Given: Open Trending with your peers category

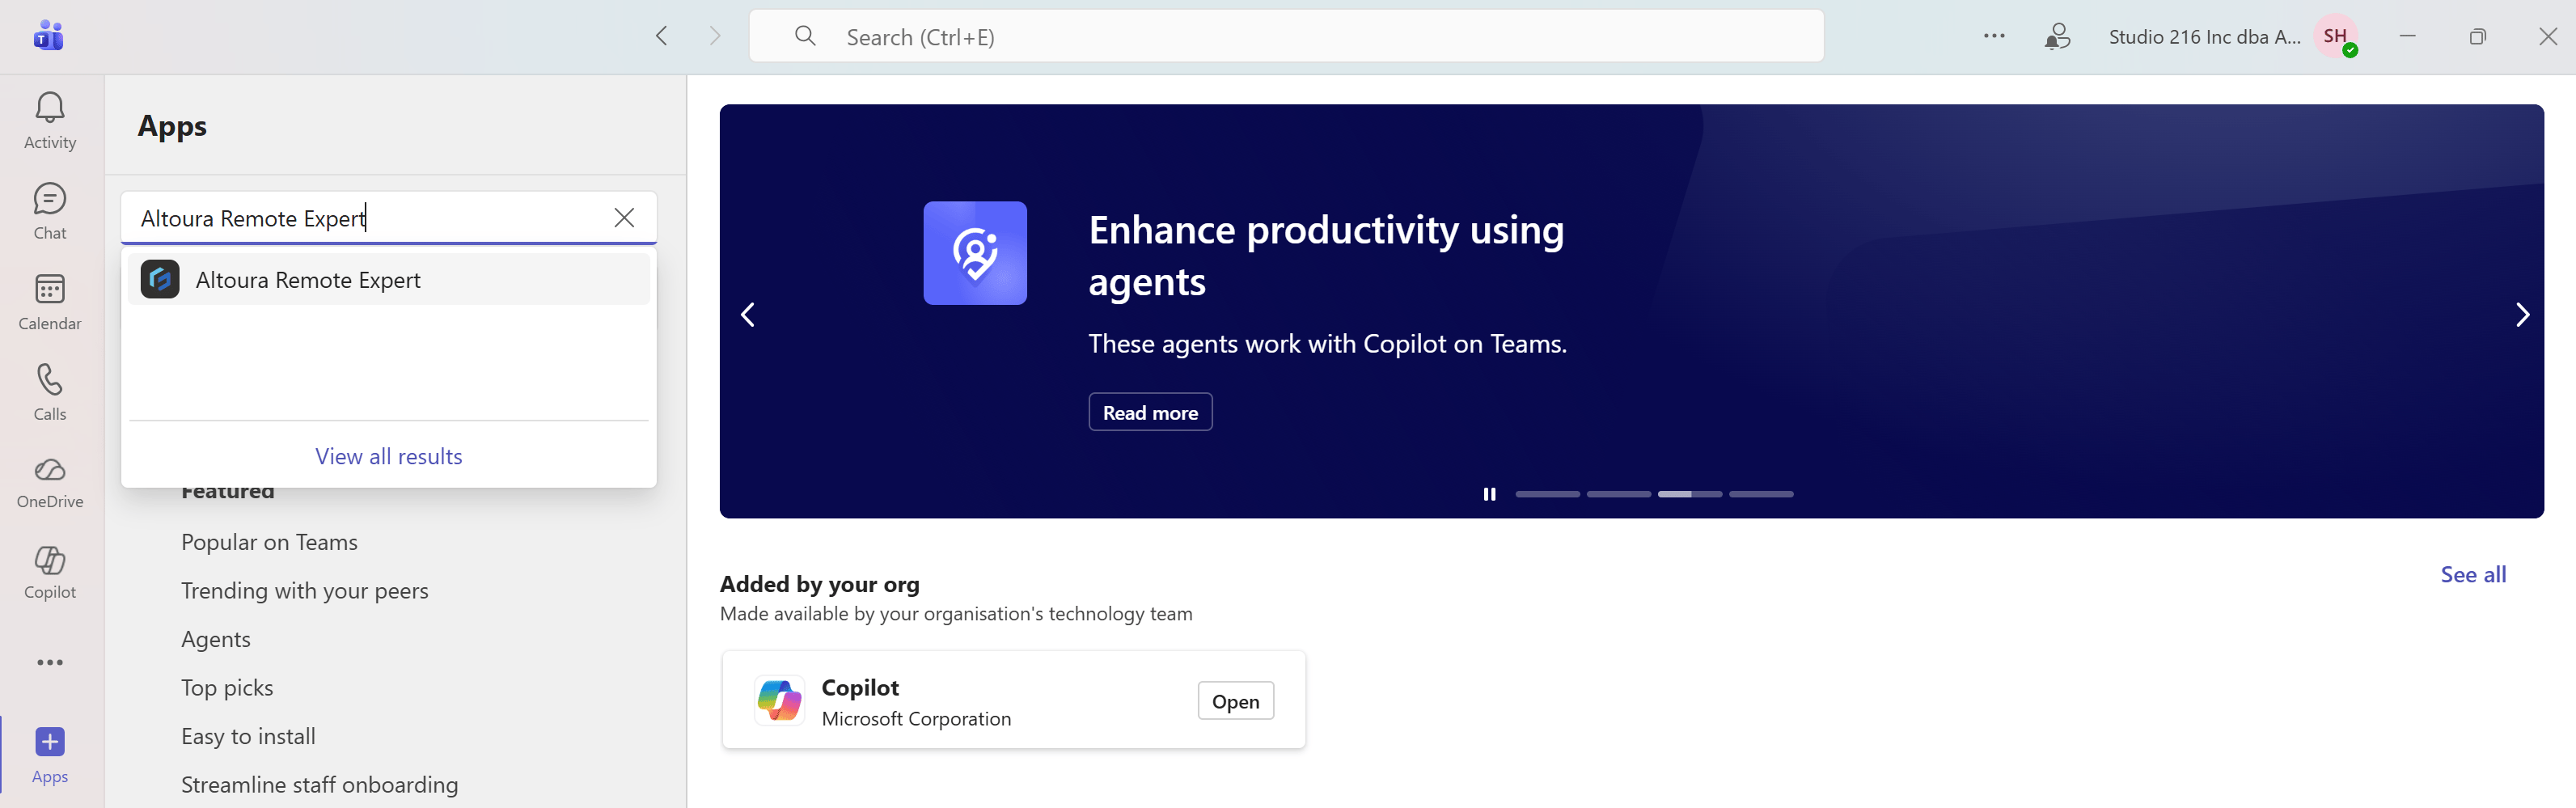Looking at the screenshot, I should click(x=304, y=590).
